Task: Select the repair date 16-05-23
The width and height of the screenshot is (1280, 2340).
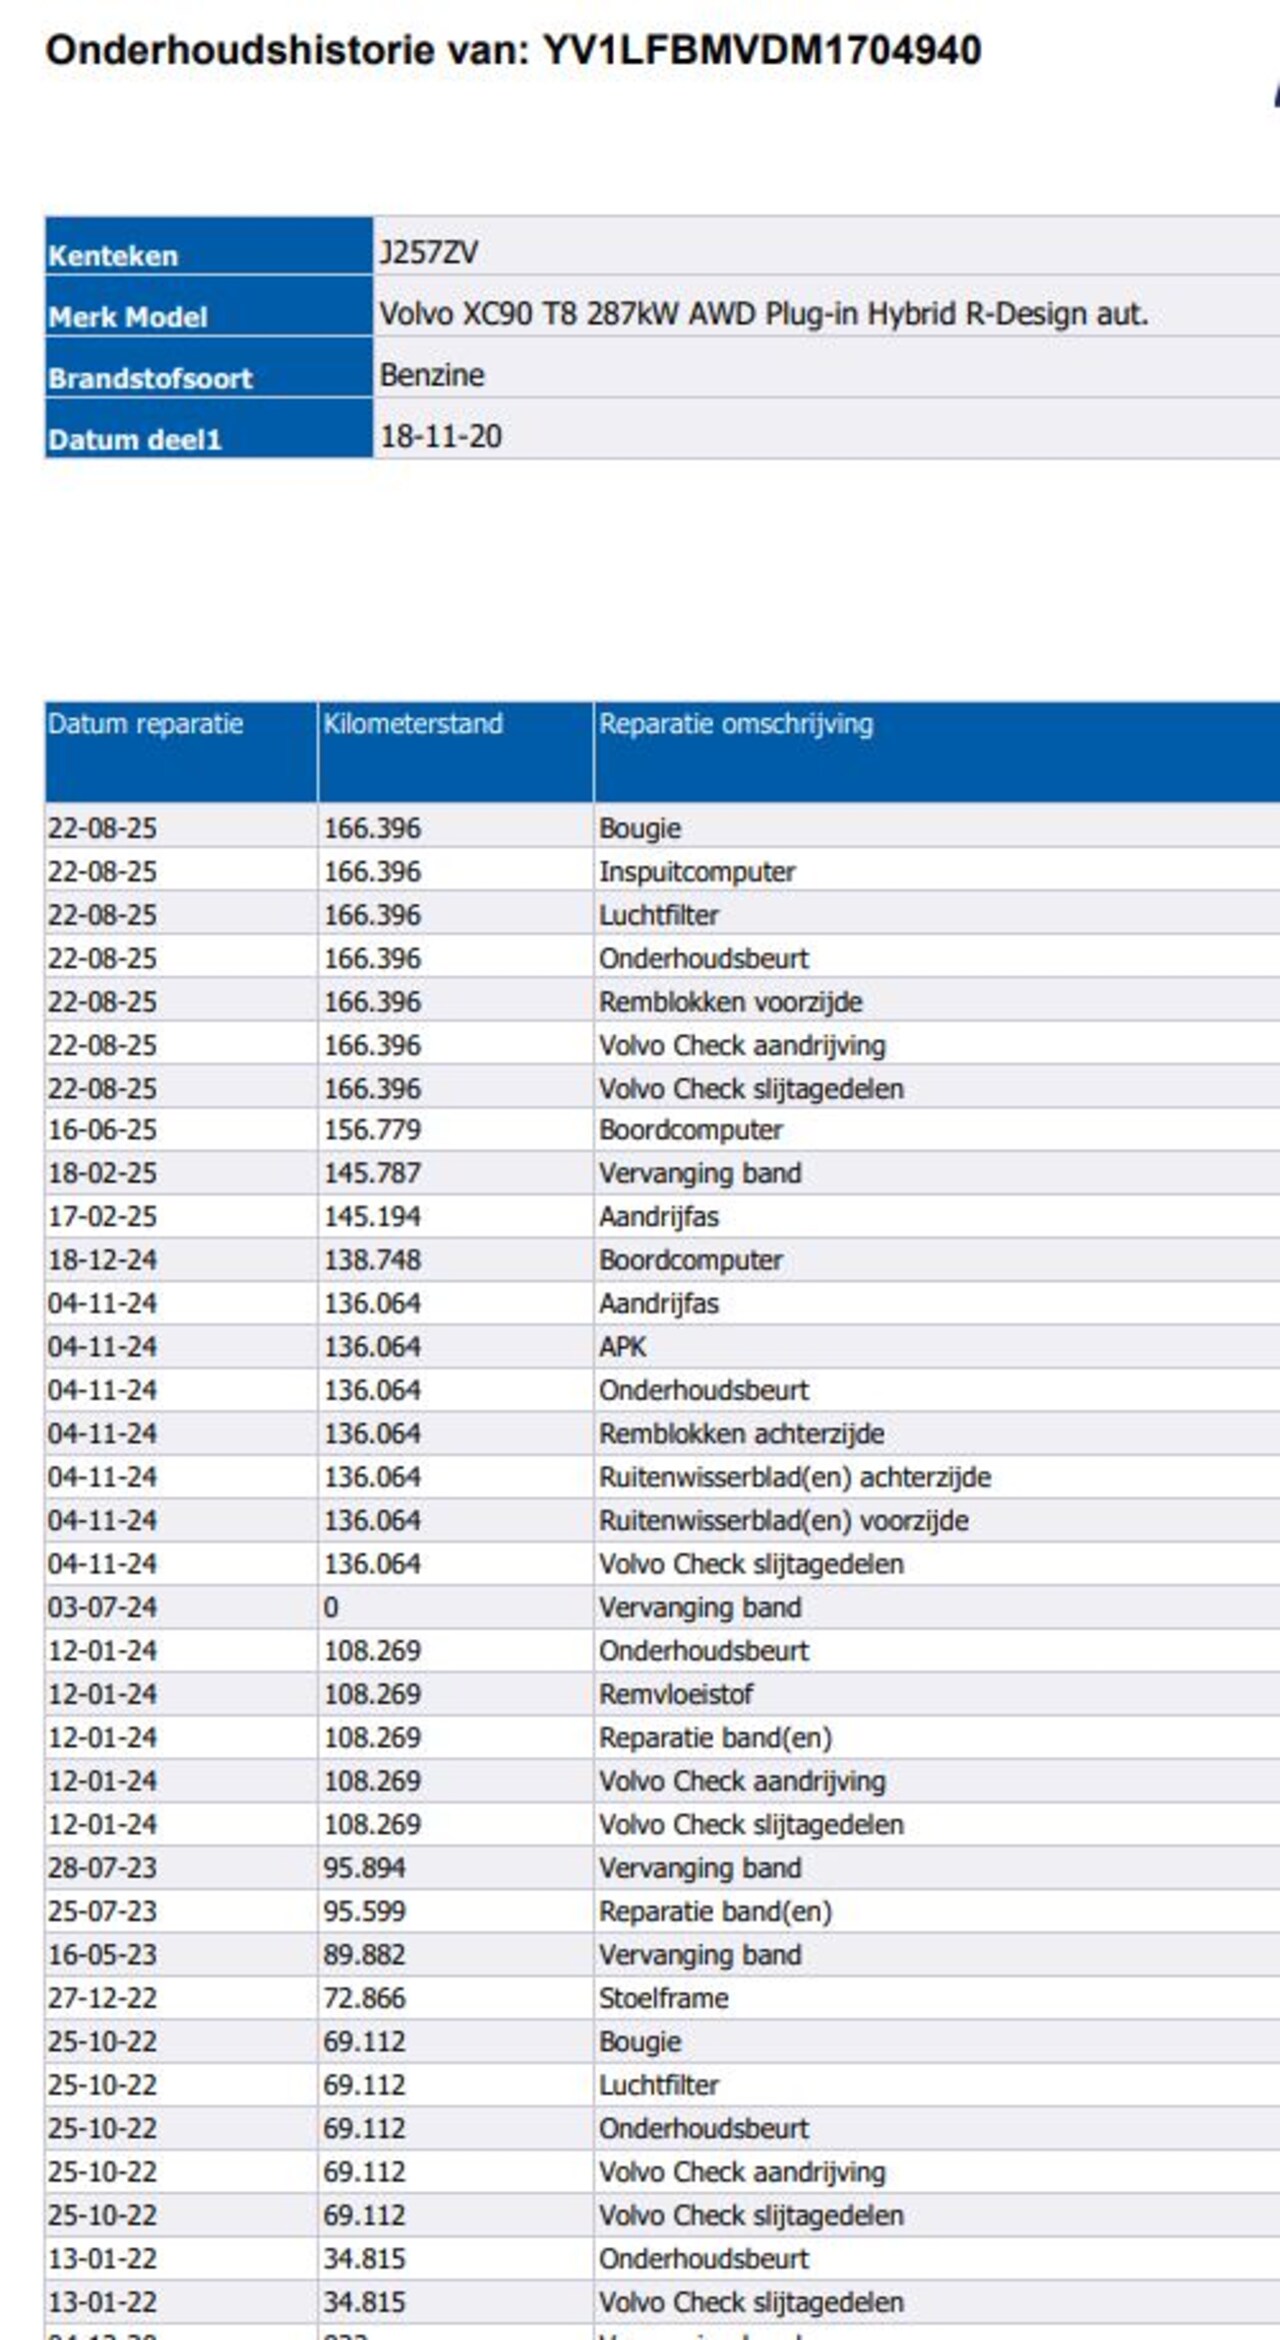Action: [x=102, y=1955]
